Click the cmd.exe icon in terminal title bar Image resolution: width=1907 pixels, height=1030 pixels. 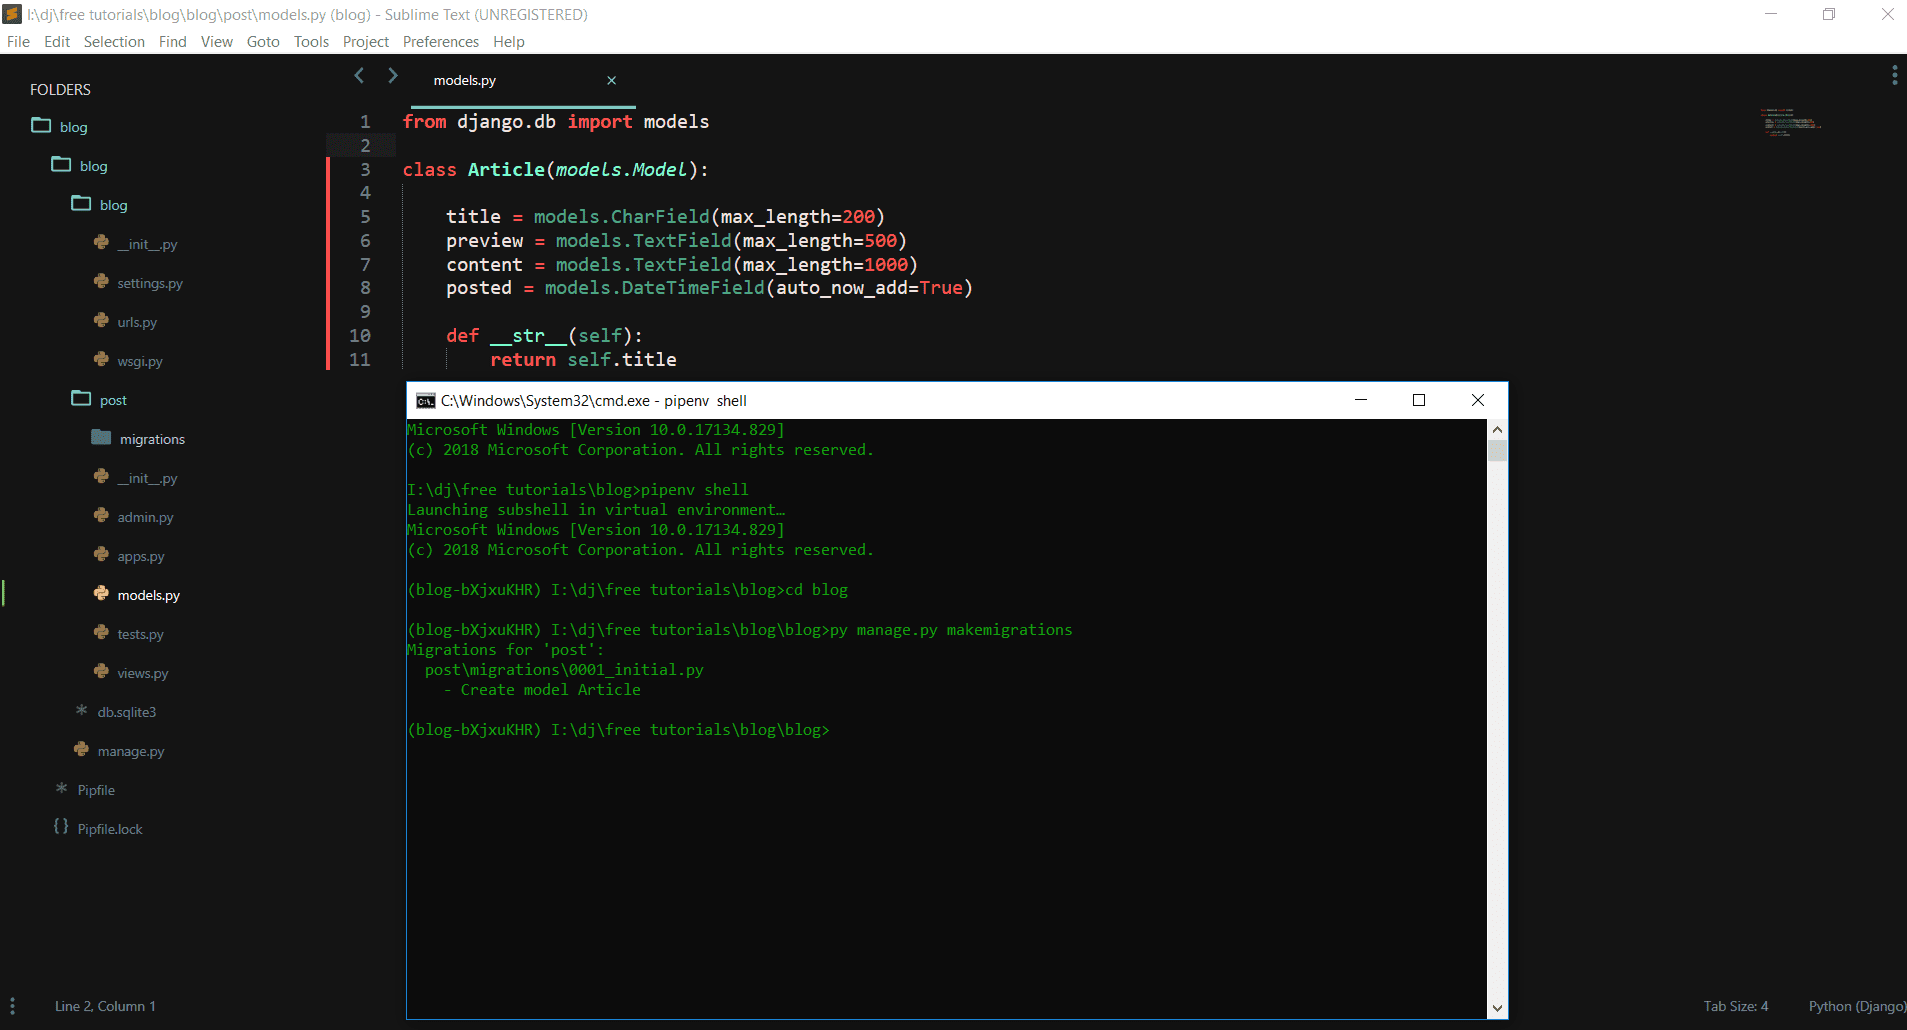(426, 401)
